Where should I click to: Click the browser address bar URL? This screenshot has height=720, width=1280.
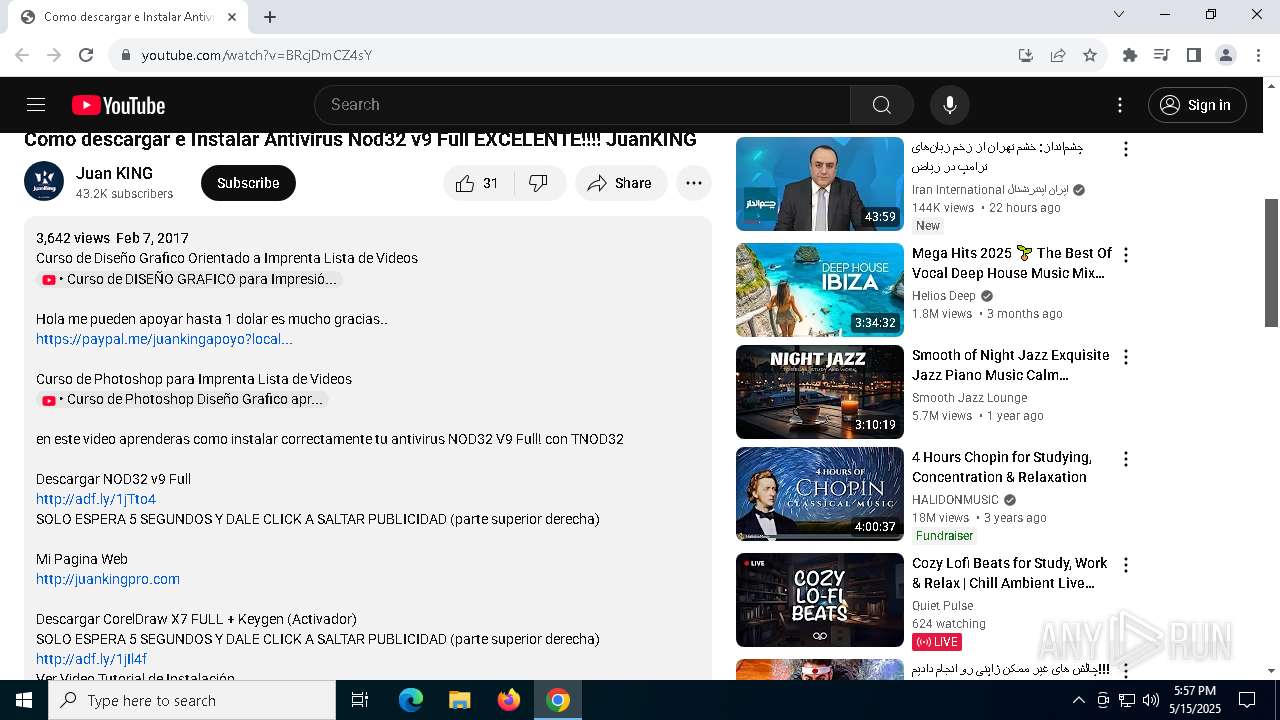click(257, 55)
